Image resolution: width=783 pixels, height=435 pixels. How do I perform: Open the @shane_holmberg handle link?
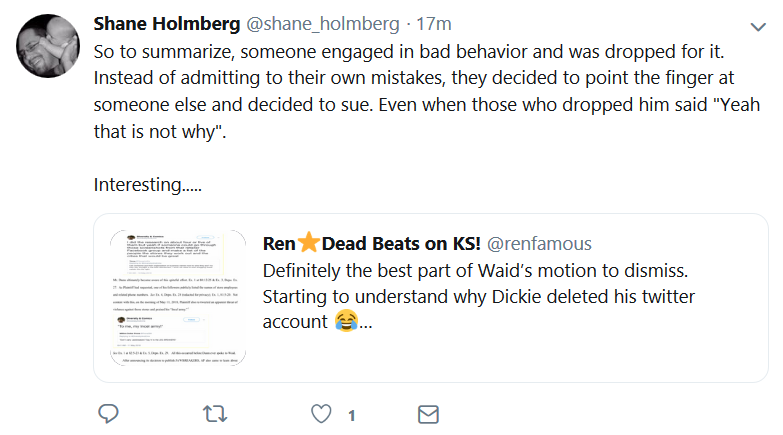coord(319,24)
